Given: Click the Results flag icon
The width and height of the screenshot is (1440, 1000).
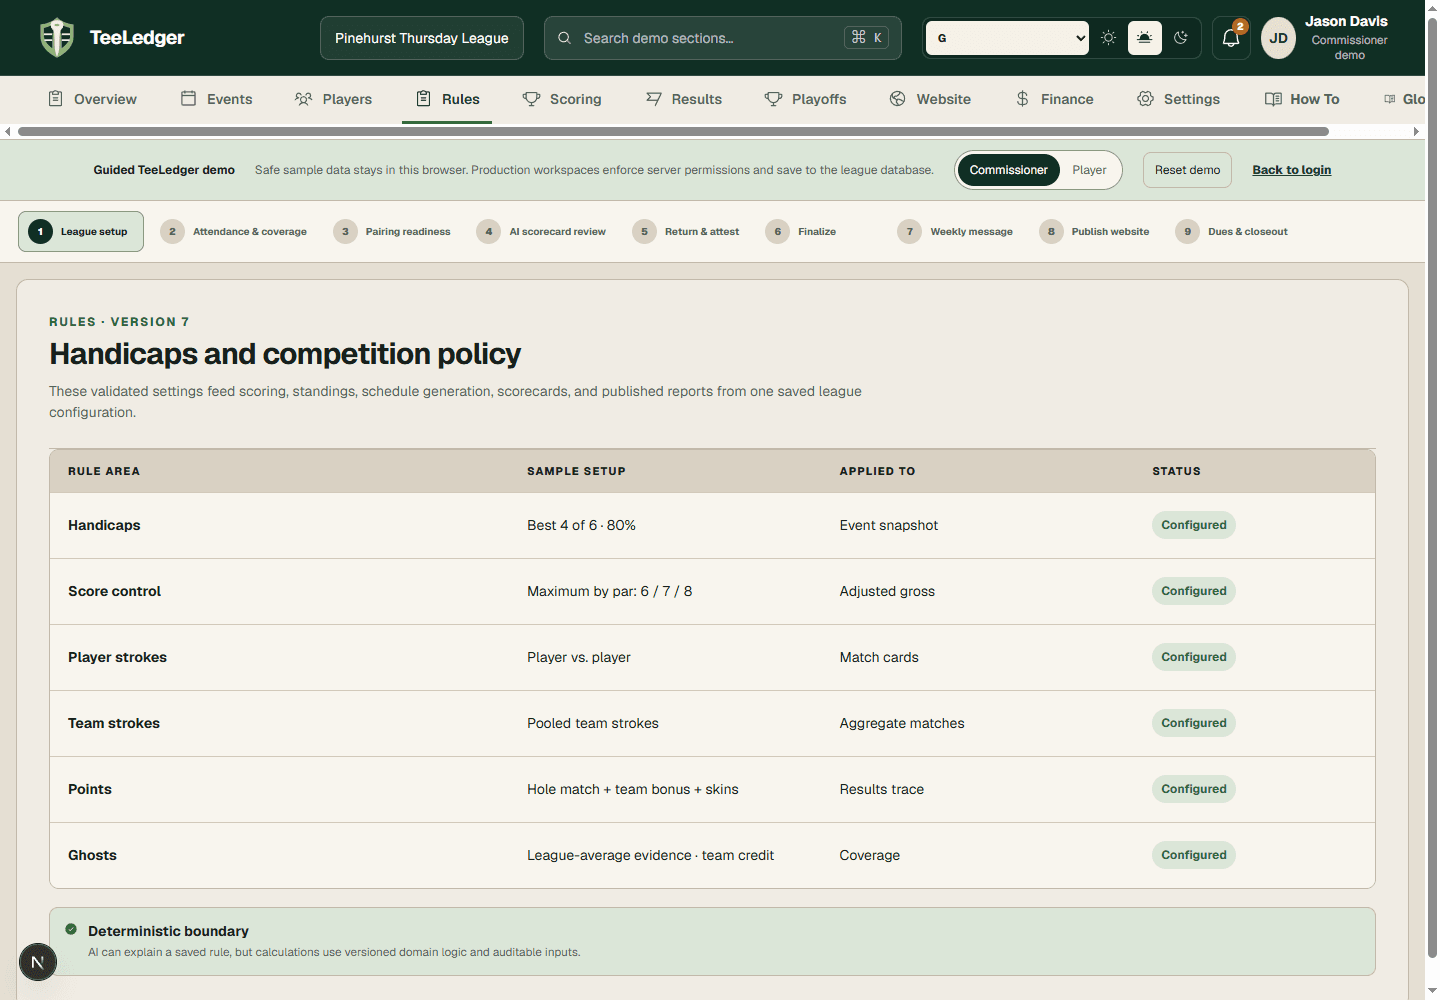Looking at the screenshot, I should (x=654, y=99).
